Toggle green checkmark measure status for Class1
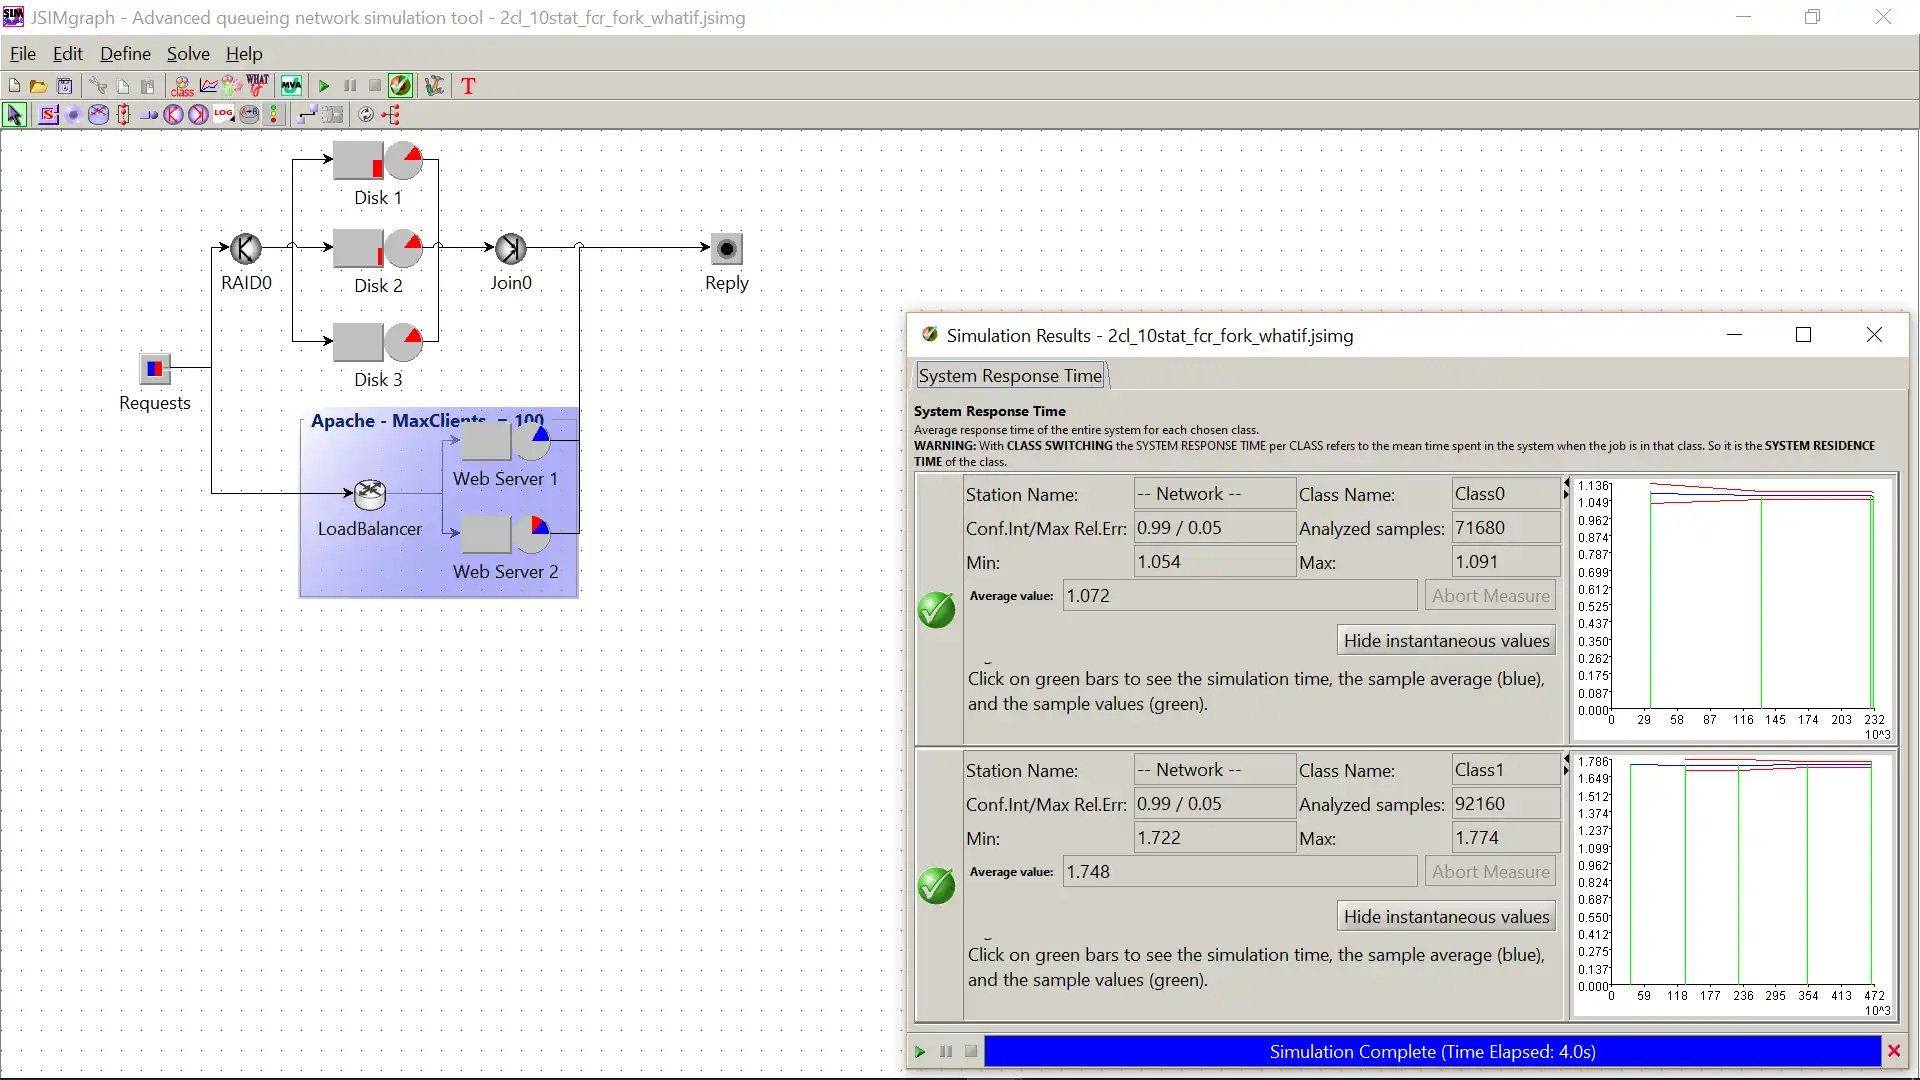1920x1080 pixels. click(936, 885)
